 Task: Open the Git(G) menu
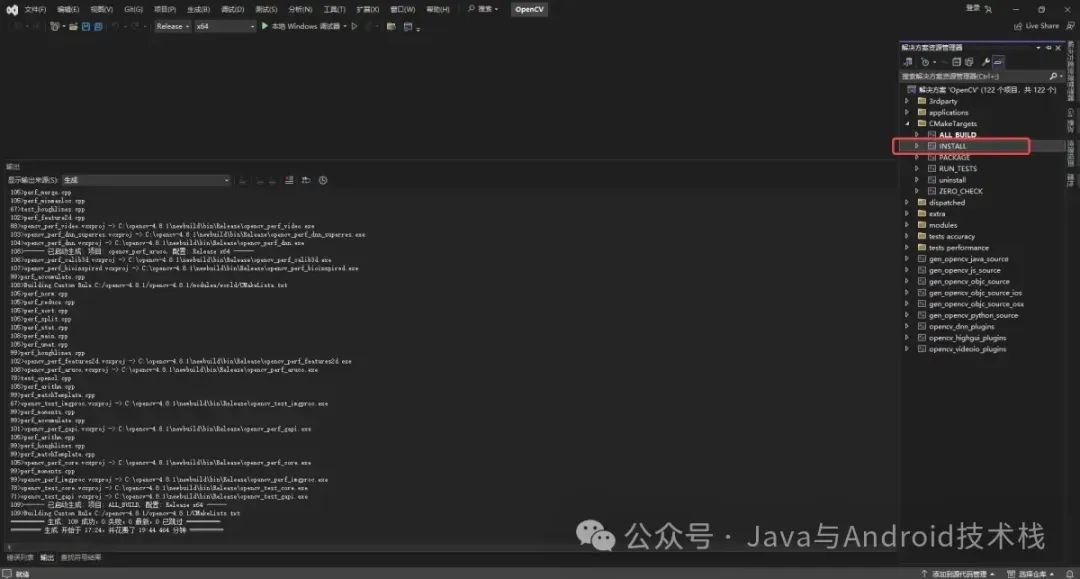click(134, 10)
